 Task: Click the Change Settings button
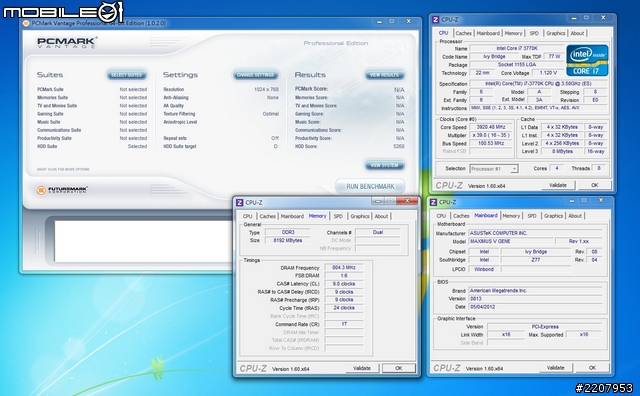pyautogui.click(x=256, y=75)
